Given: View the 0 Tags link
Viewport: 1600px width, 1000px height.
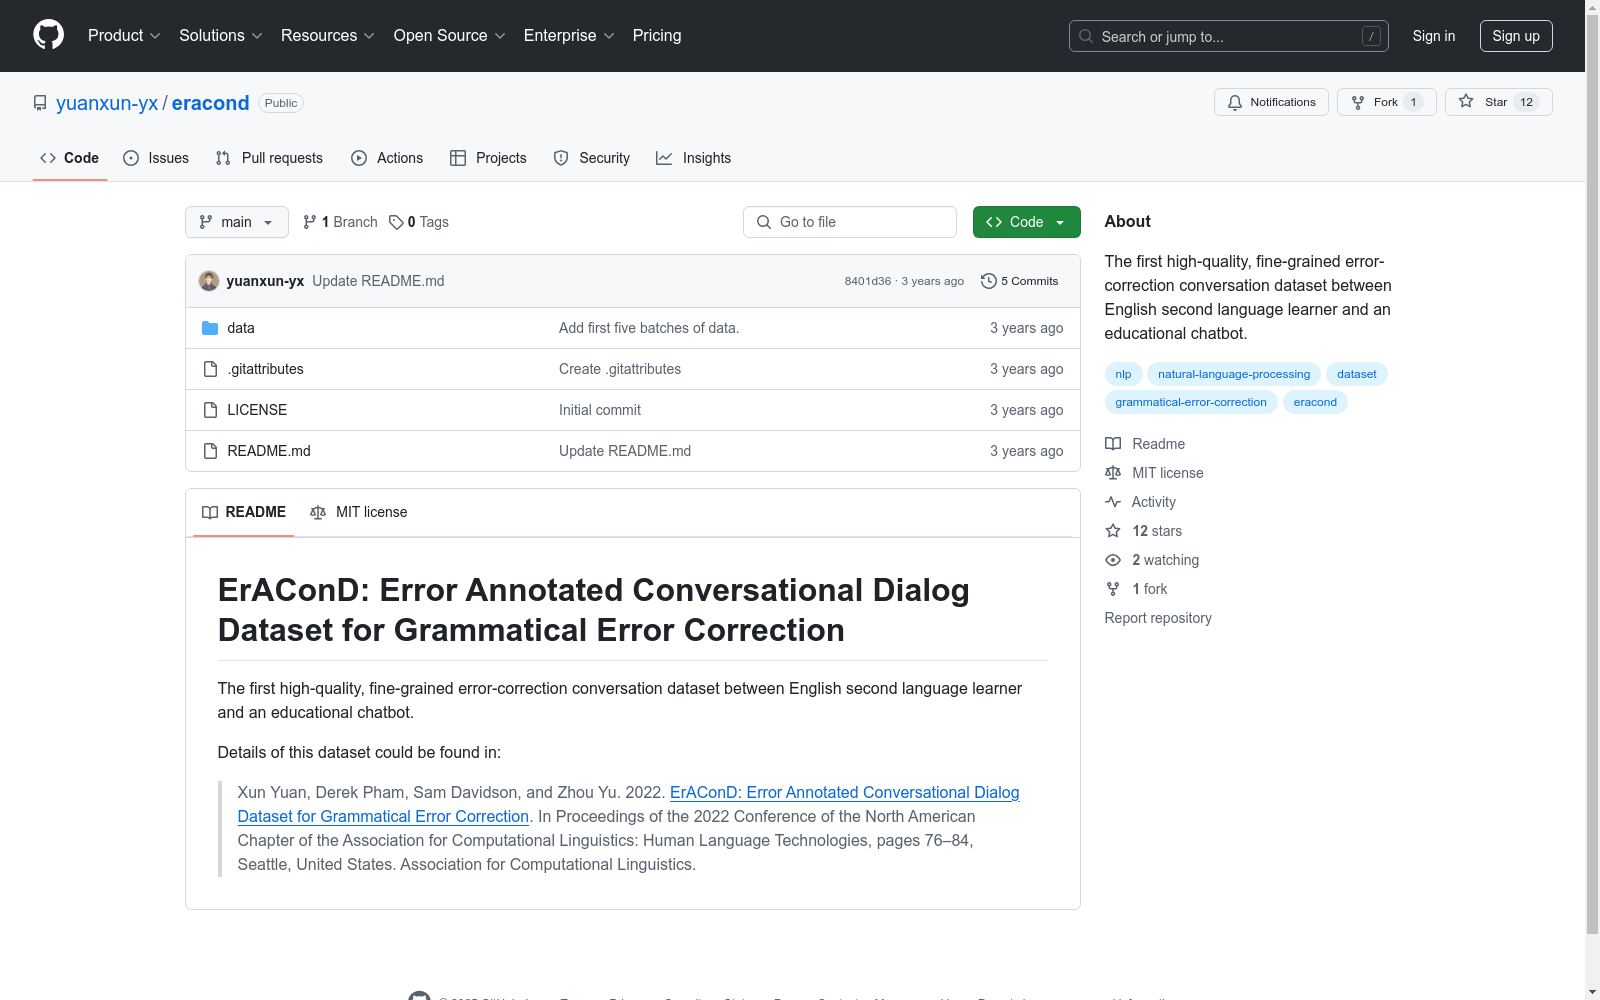Looking at the screenshot, I should coord(419,222).
